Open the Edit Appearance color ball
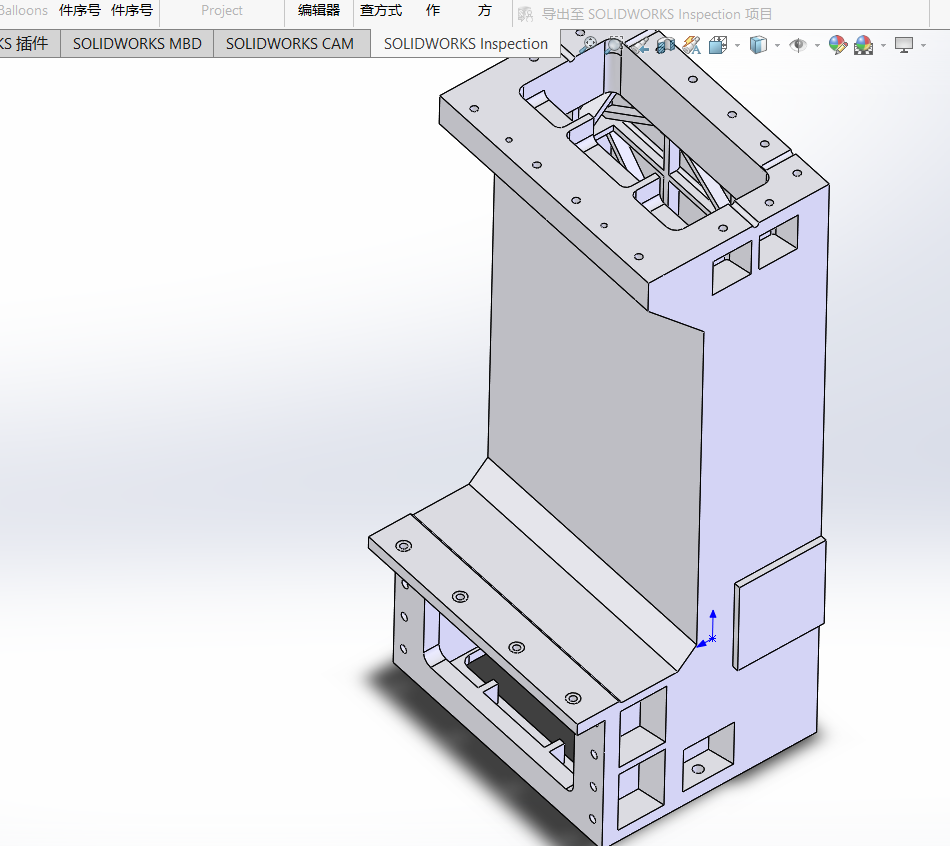950x846 pixels. coord(838,45)
